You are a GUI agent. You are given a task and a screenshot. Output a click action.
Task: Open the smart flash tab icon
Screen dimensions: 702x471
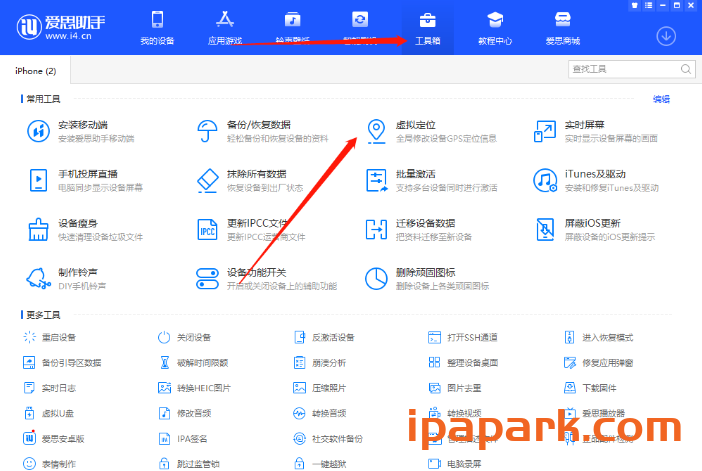click(x=360, y=20)
